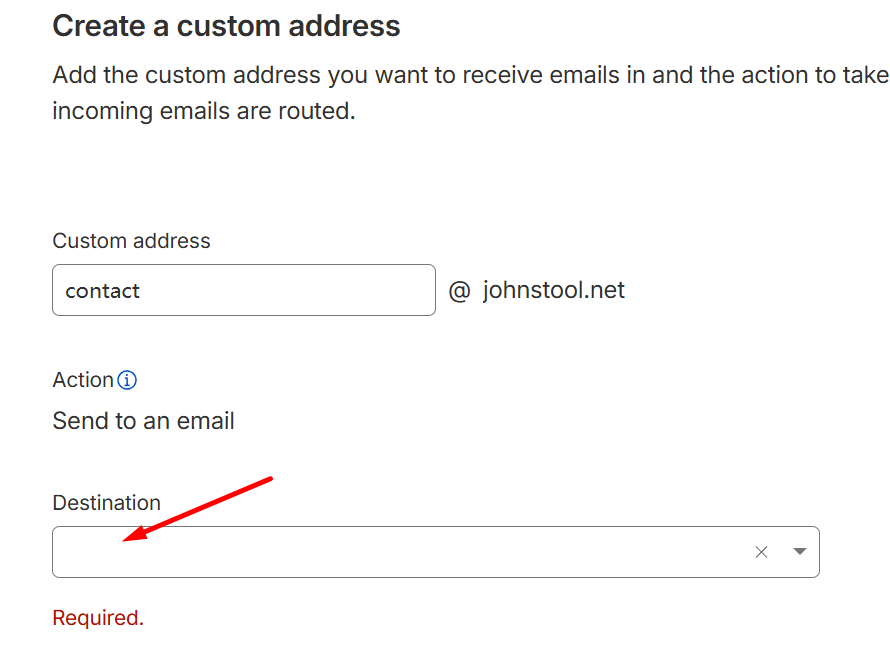
Task: Click the 'Send to an email' action text
Action: (x=143, y=421)
